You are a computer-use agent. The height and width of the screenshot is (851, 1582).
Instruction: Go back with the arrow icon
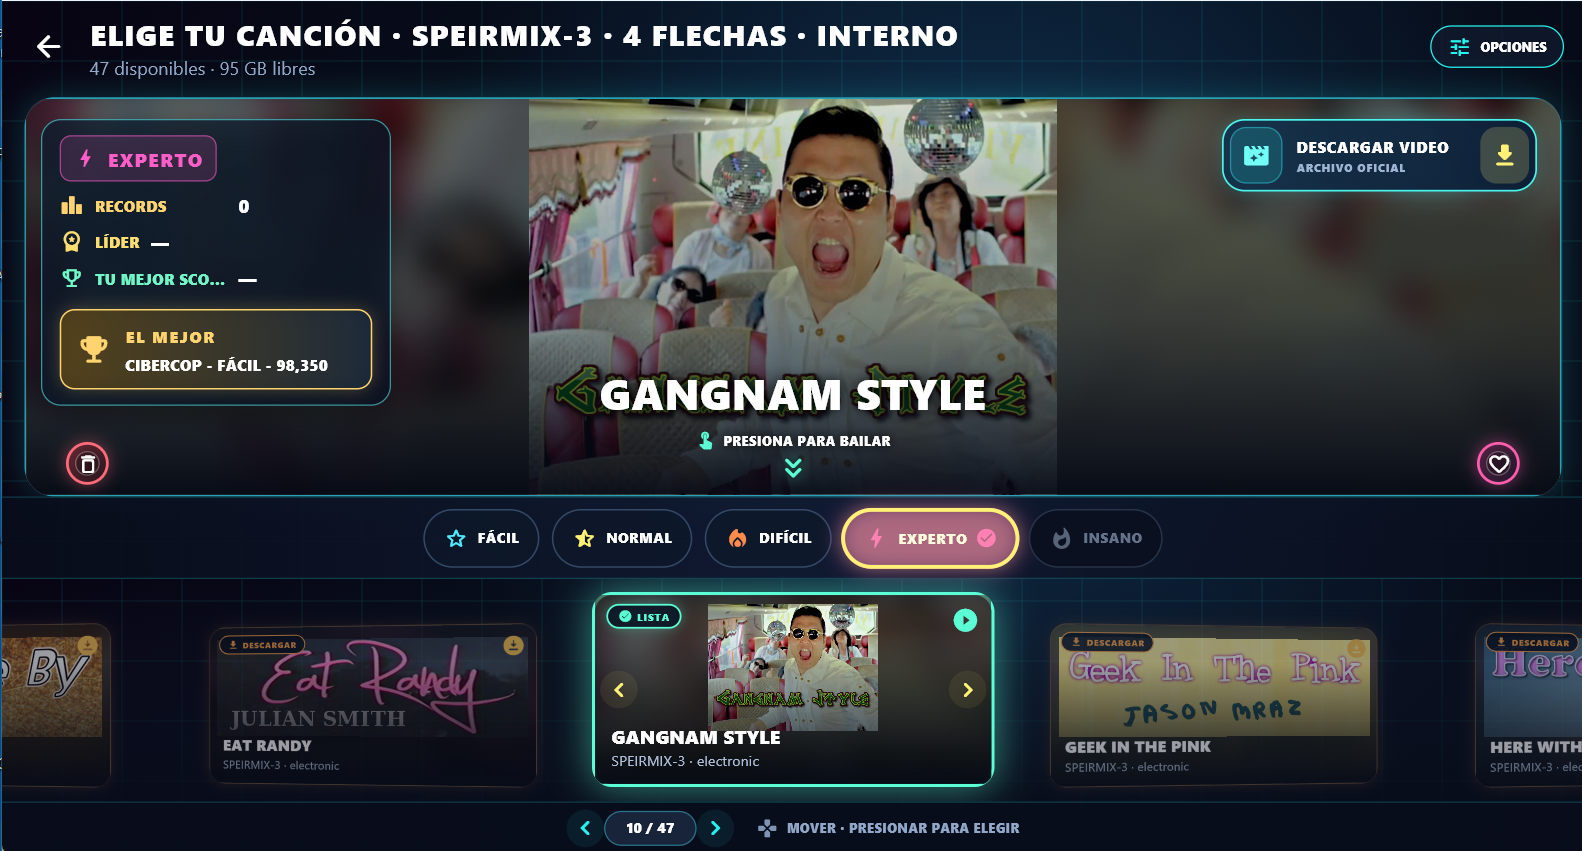tap(48, 46)
